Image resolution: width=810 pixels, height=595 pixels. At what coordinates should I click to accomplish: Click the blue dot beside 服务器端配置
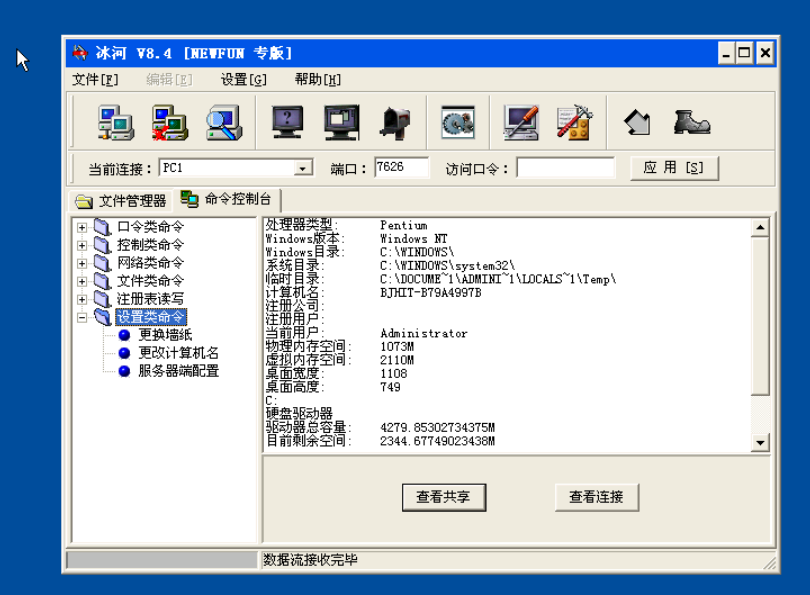pos(124,371)
